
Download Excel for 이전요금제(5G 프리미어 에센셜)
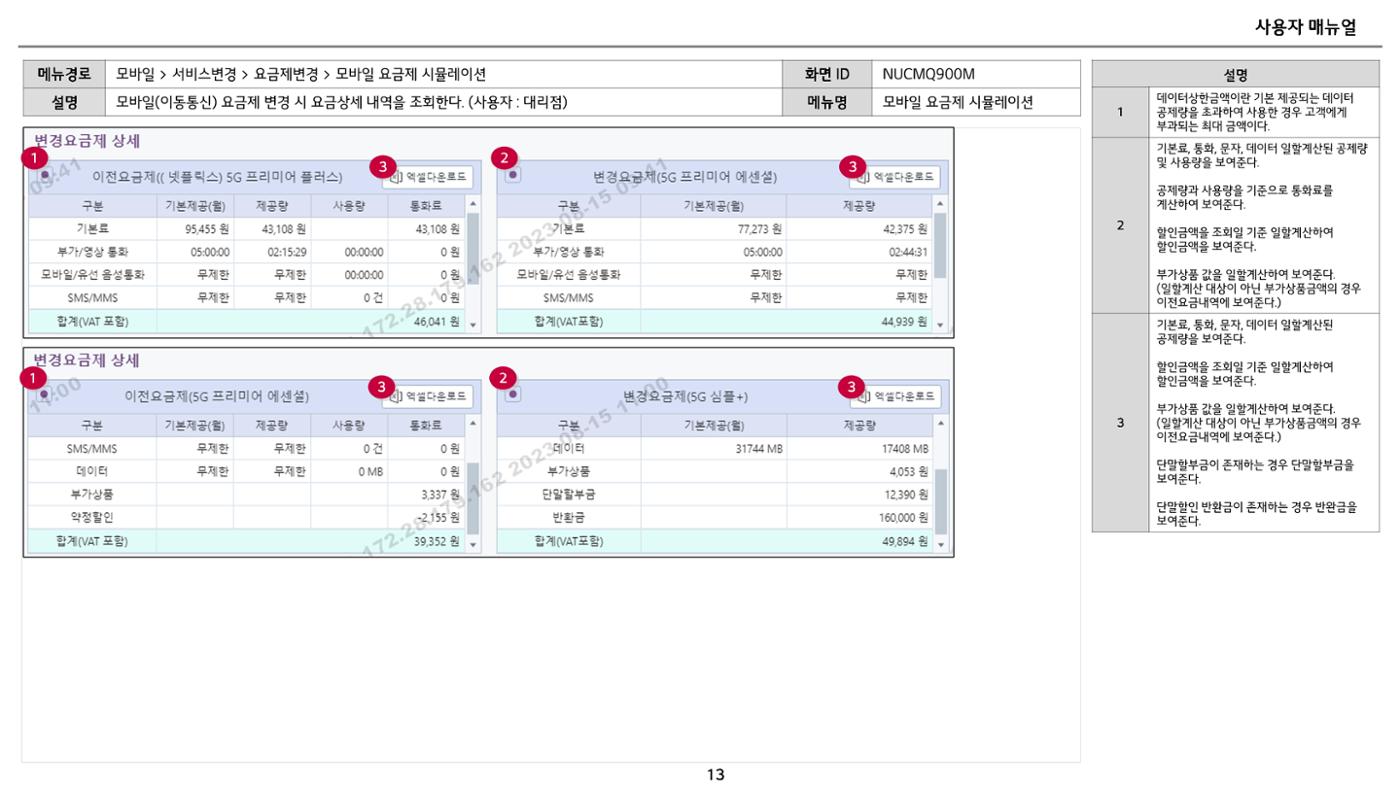pos(428,396)
